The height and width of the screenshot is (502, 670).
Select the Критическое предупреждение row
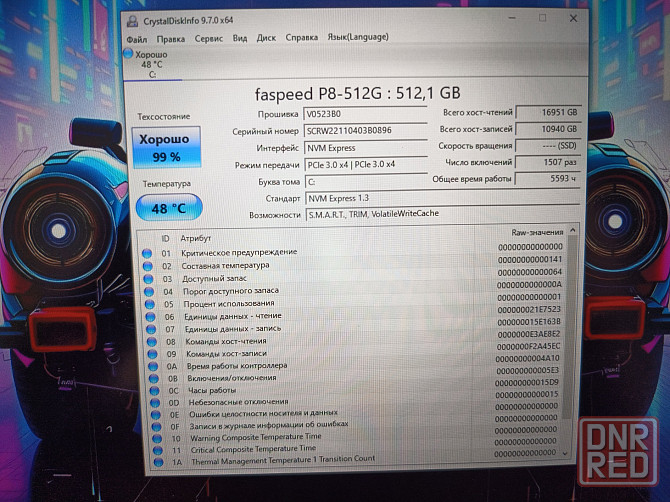(353, 252)
